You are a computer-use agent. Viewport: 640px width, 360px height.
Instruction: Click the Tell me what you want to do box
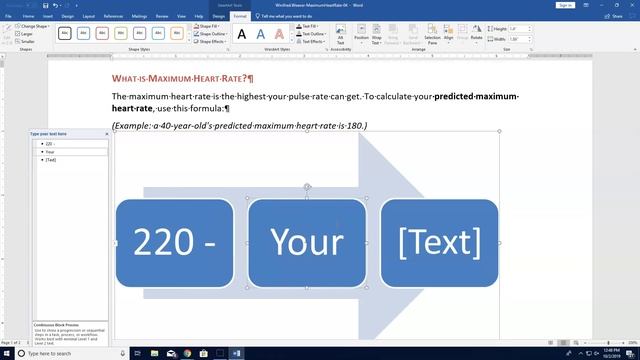tap(284, 16)
